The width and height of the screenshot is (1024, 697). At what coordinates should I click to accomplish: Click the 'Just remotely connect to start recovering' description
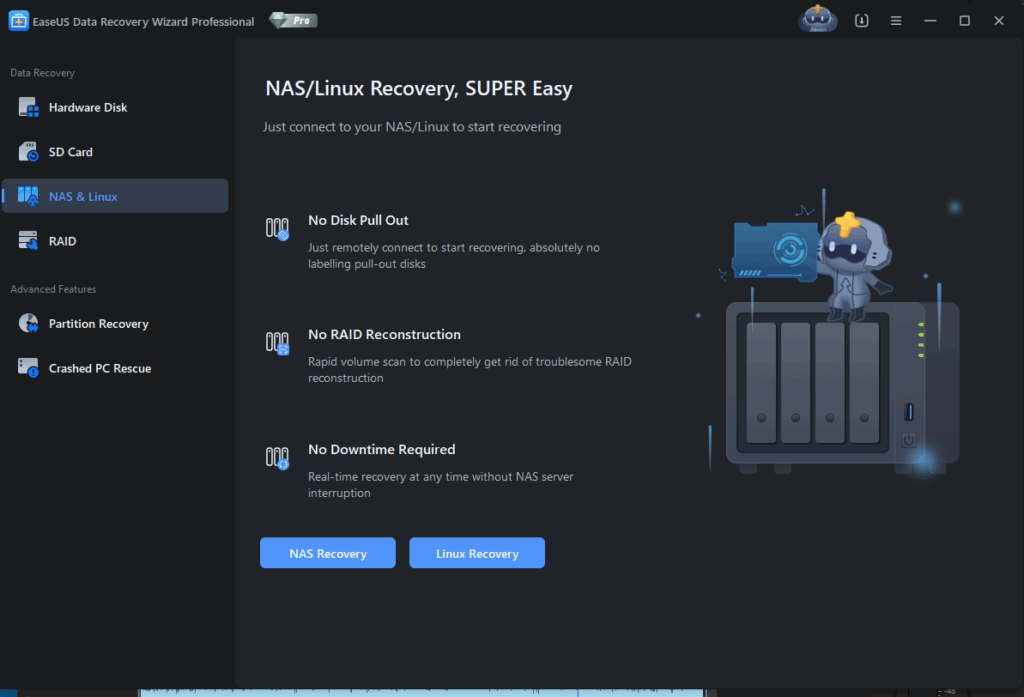click(454, 255)
